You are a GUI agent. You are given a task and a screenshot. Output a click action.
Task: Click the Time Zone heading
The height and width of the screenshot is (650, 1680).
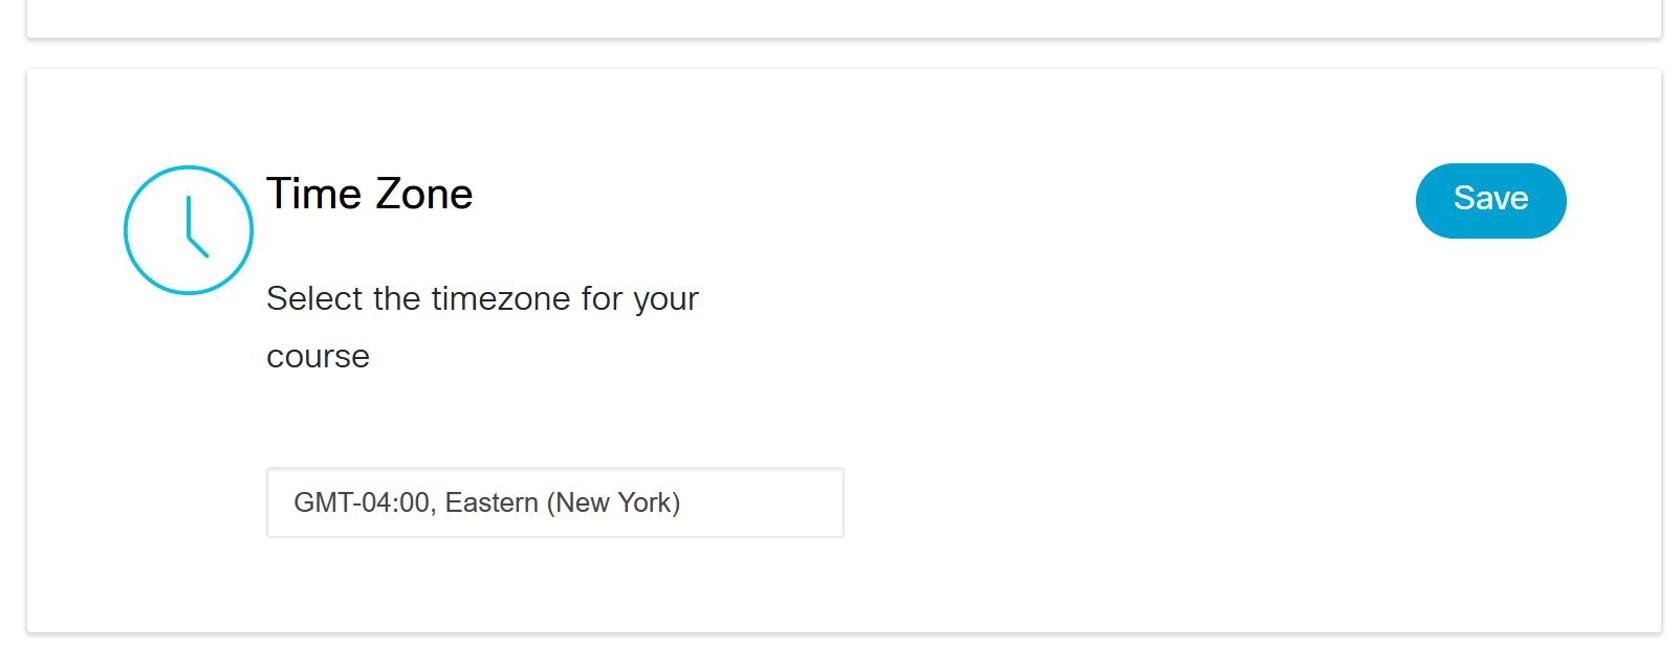tap(369, 194)
